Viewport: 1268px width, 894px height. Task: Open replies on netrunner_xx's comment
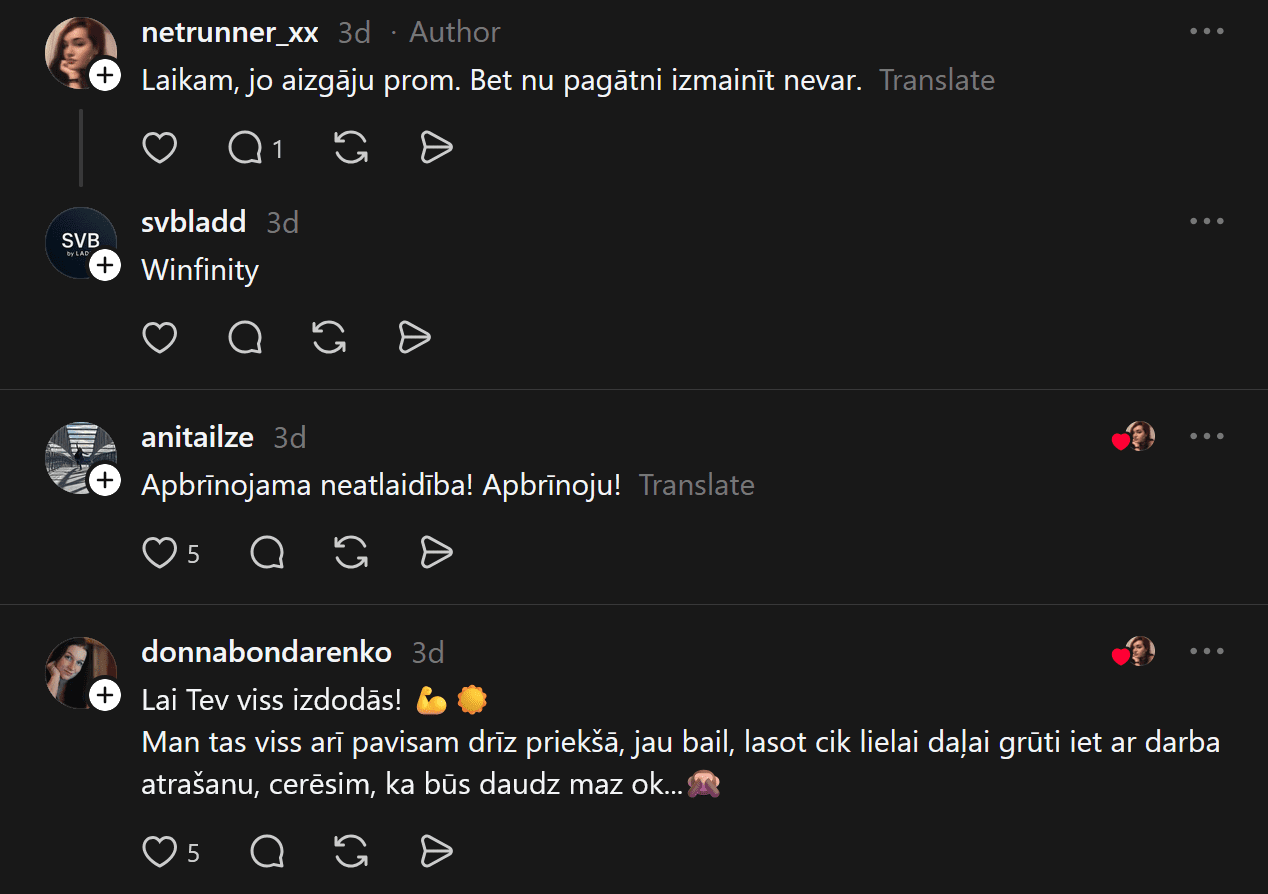[246, 149]
